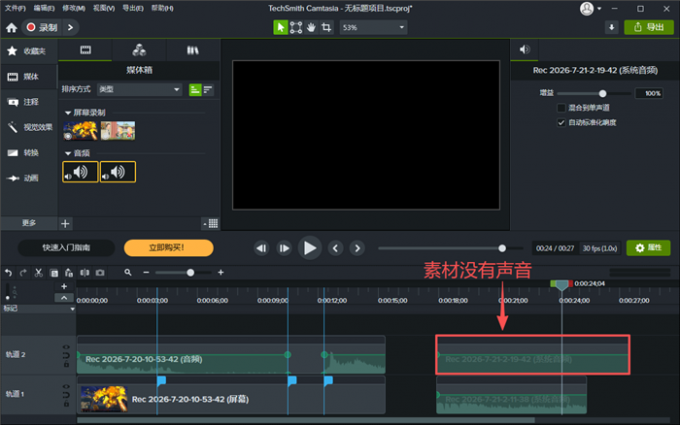Open account dropdown arrow next to avatar
The height and width of the screenshot is (425, 680).
[599, 8]
